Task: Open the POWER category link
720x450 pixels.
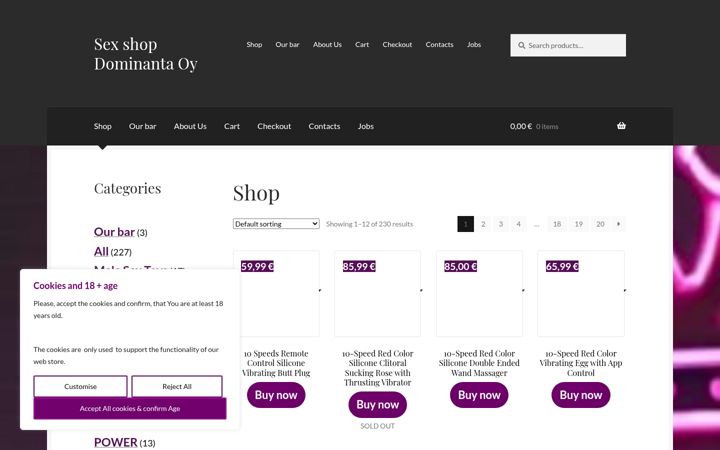Action: click(x=116, y=442)
